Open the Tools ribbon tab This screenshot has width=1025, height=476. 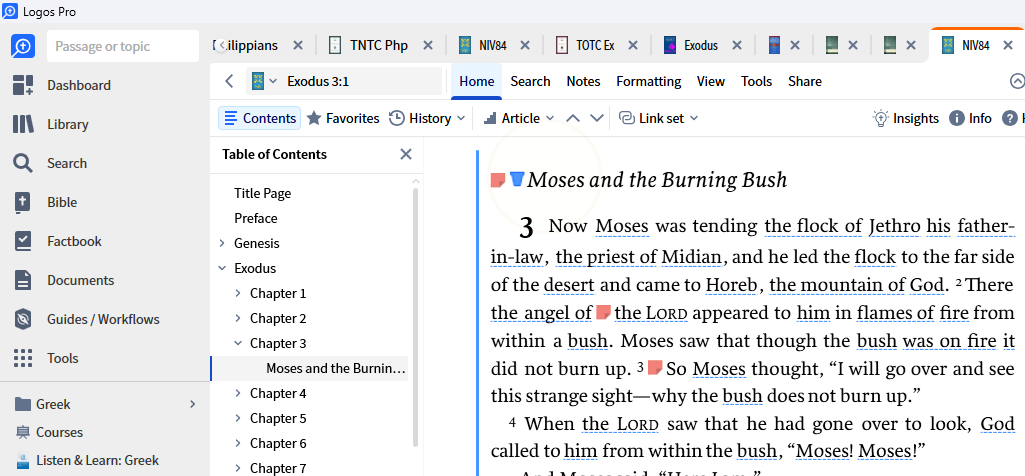(x=756, y=81)
